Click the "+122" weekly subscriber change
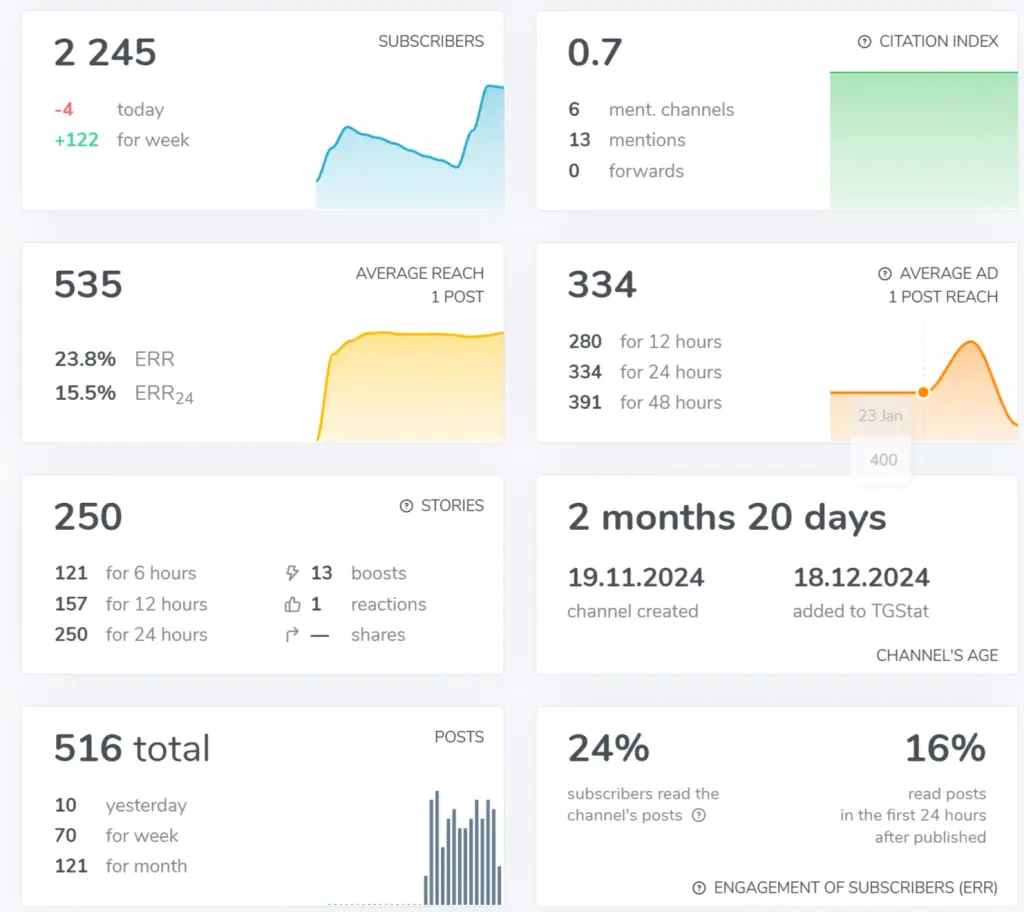The image size is (1024, 912). point(76,140)
